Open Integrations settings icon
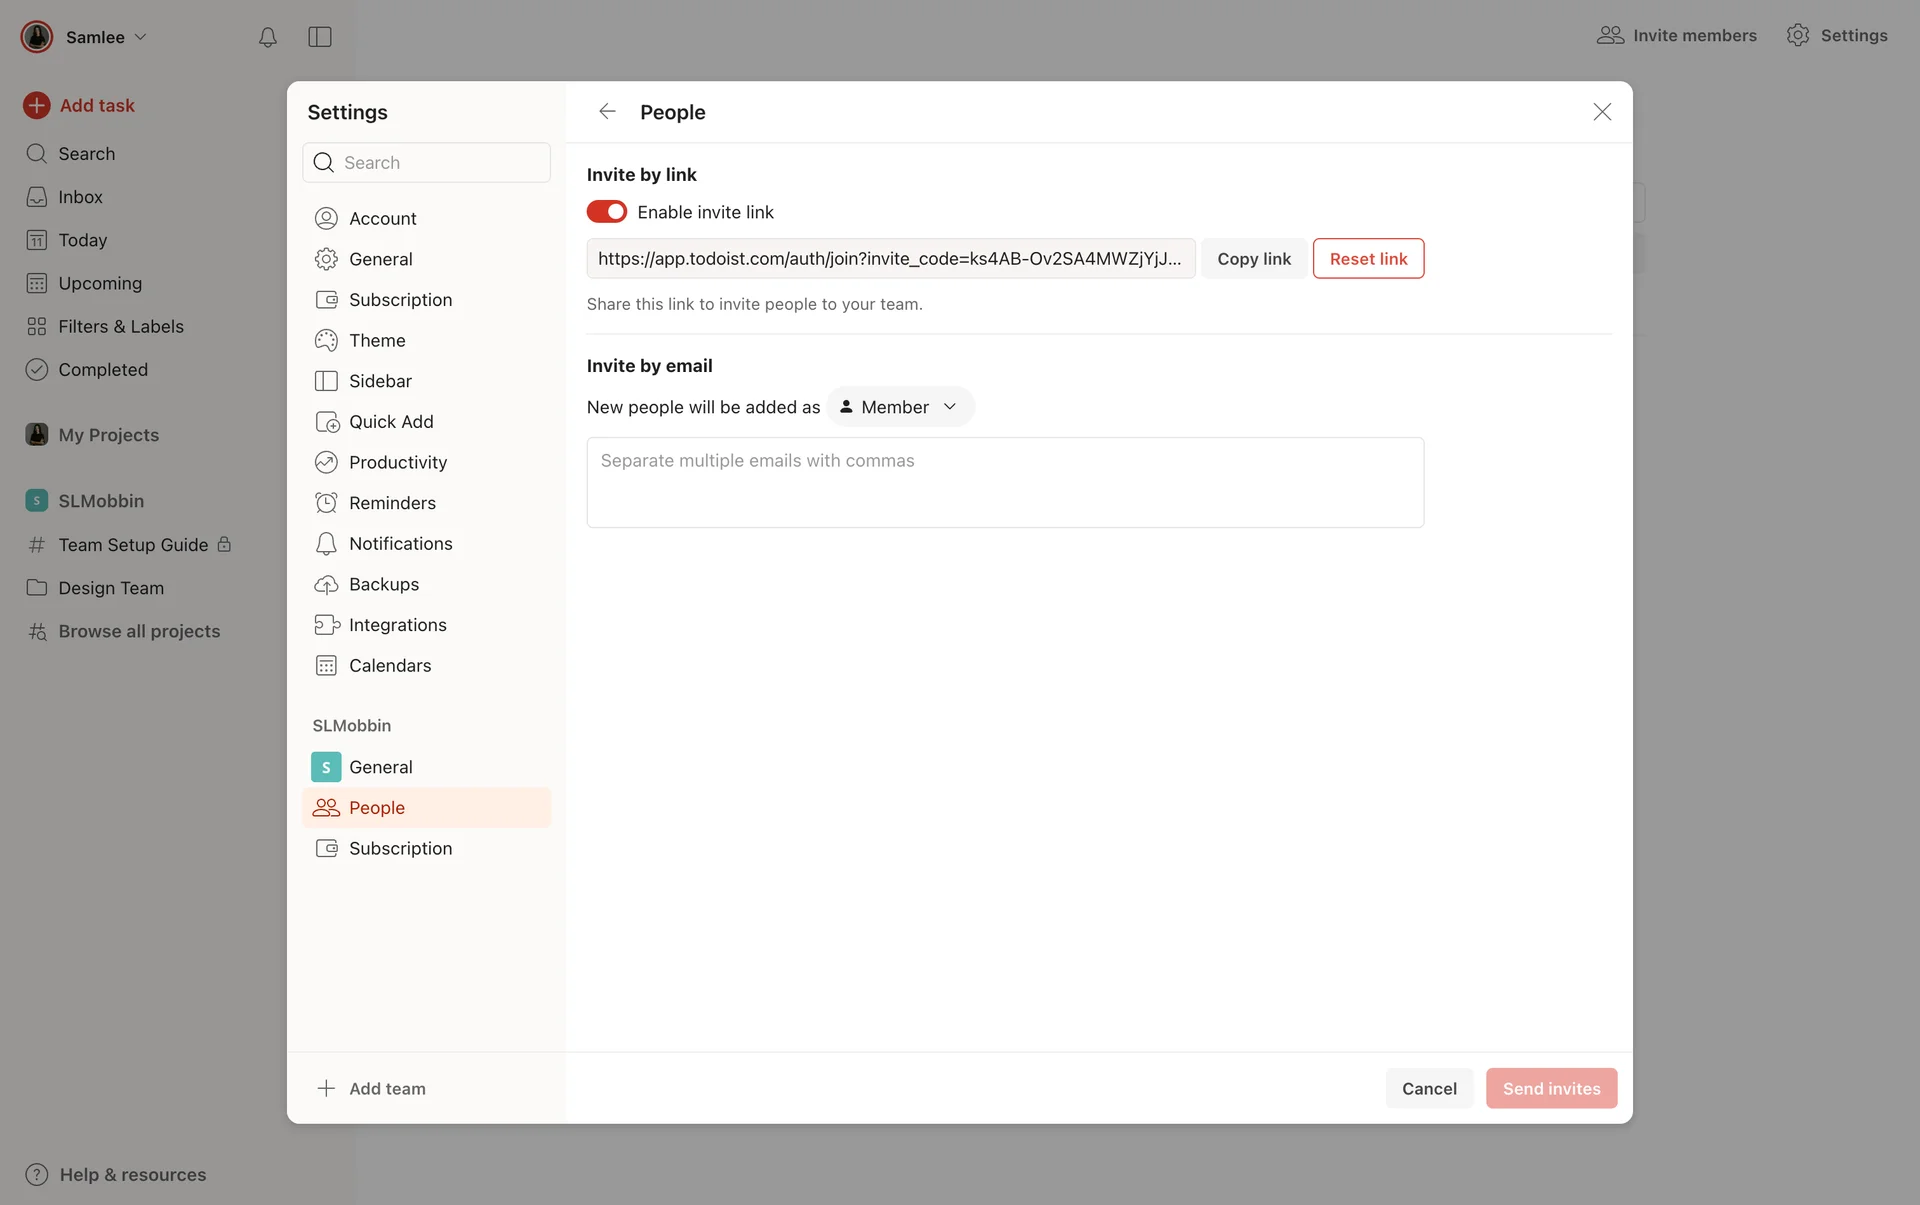The width and height of the screenshot is (1920, 1205). pyautogui.click(x=326, y=625)
